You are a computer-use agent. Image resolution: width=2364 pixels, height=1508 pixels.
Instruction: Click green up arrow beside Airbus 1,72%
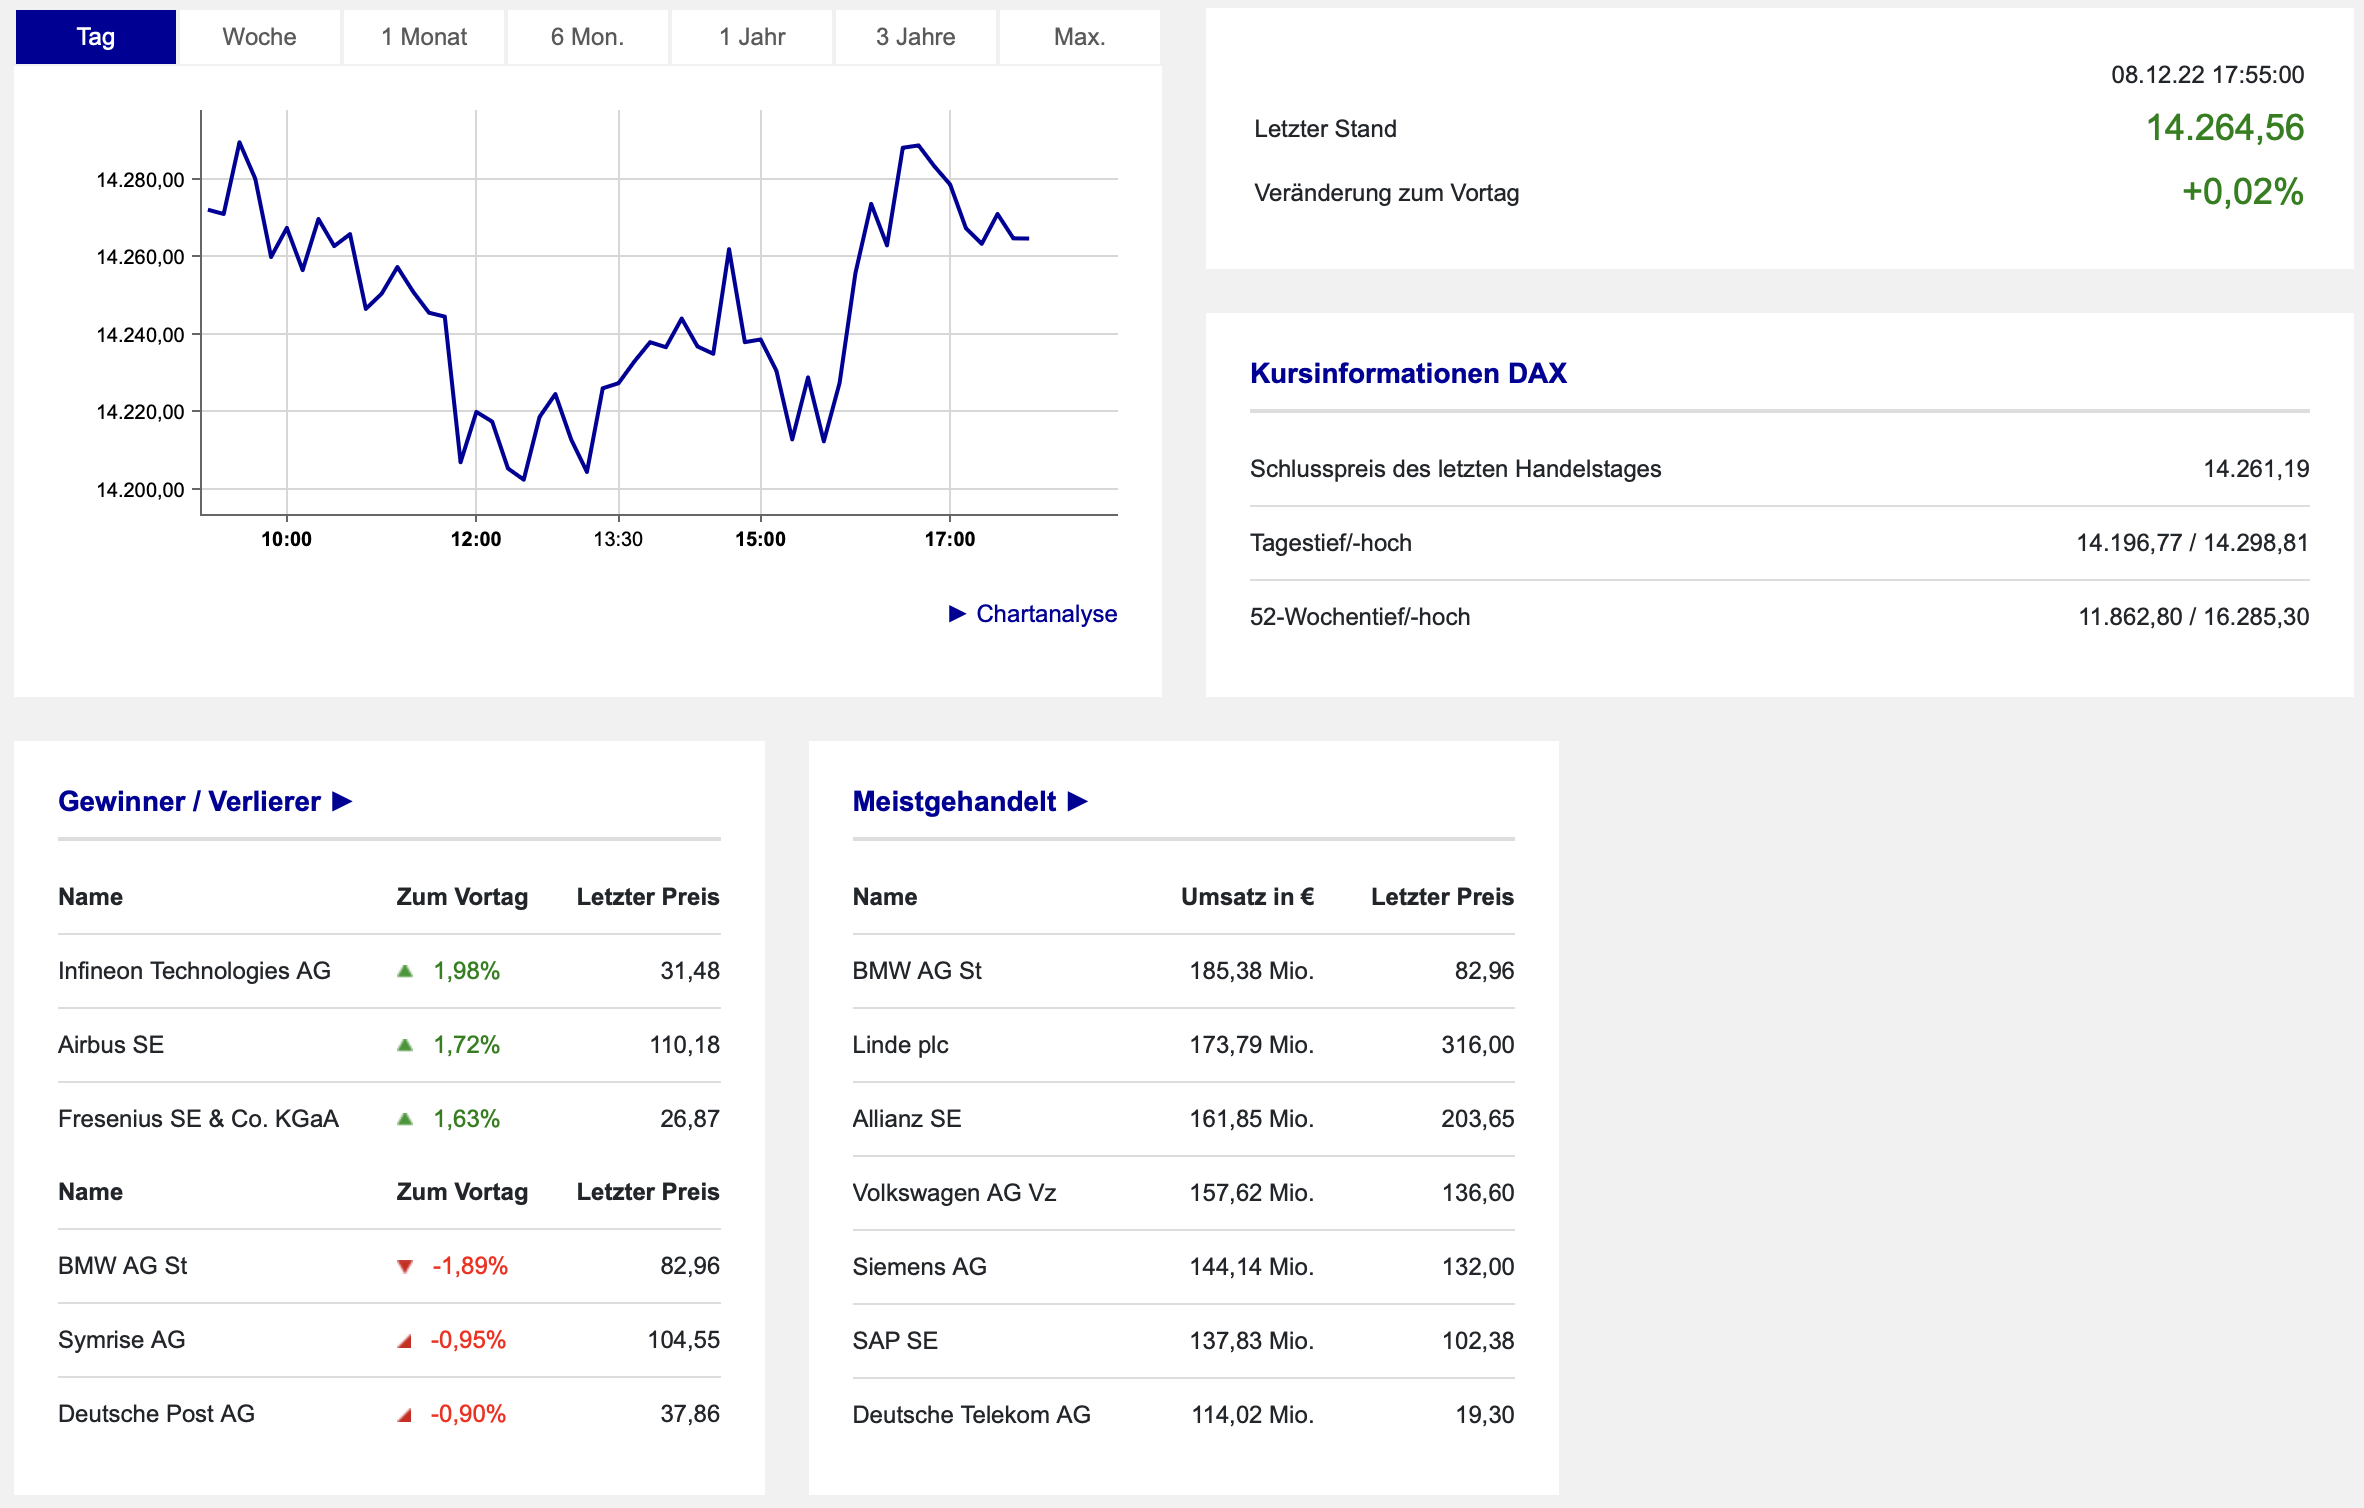click(x=405, y=1045)
